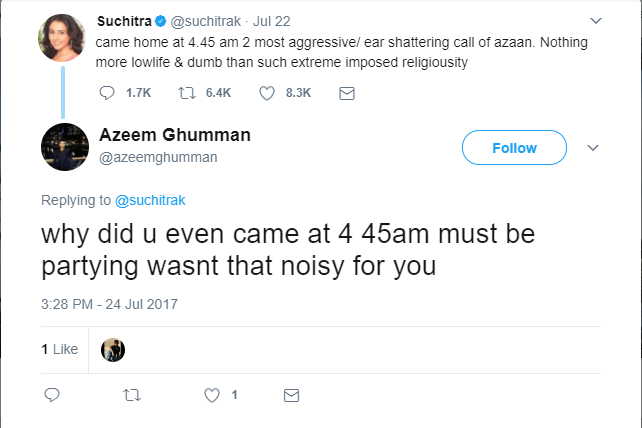
Task: Open more options chevron beside Follow button
Action: pyautogui.click(x=592, y=148)
